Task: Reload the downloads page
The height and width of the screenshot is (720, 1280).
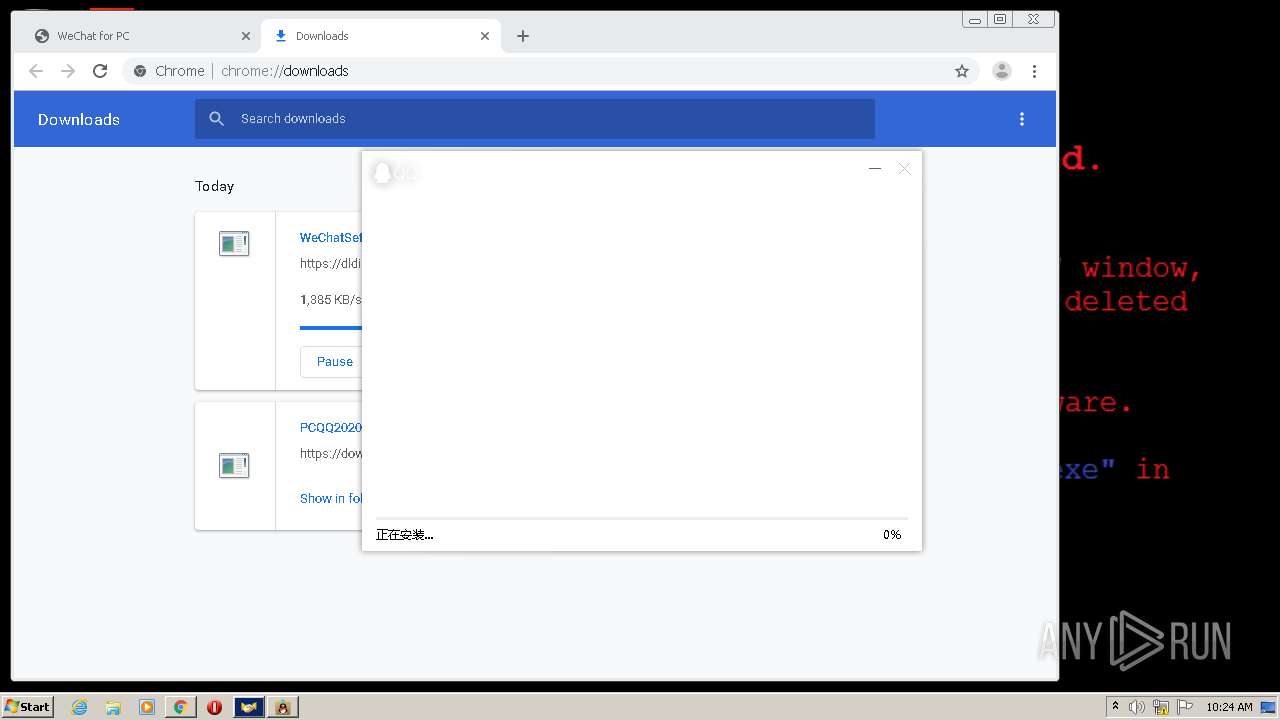Action: point(100,71)
